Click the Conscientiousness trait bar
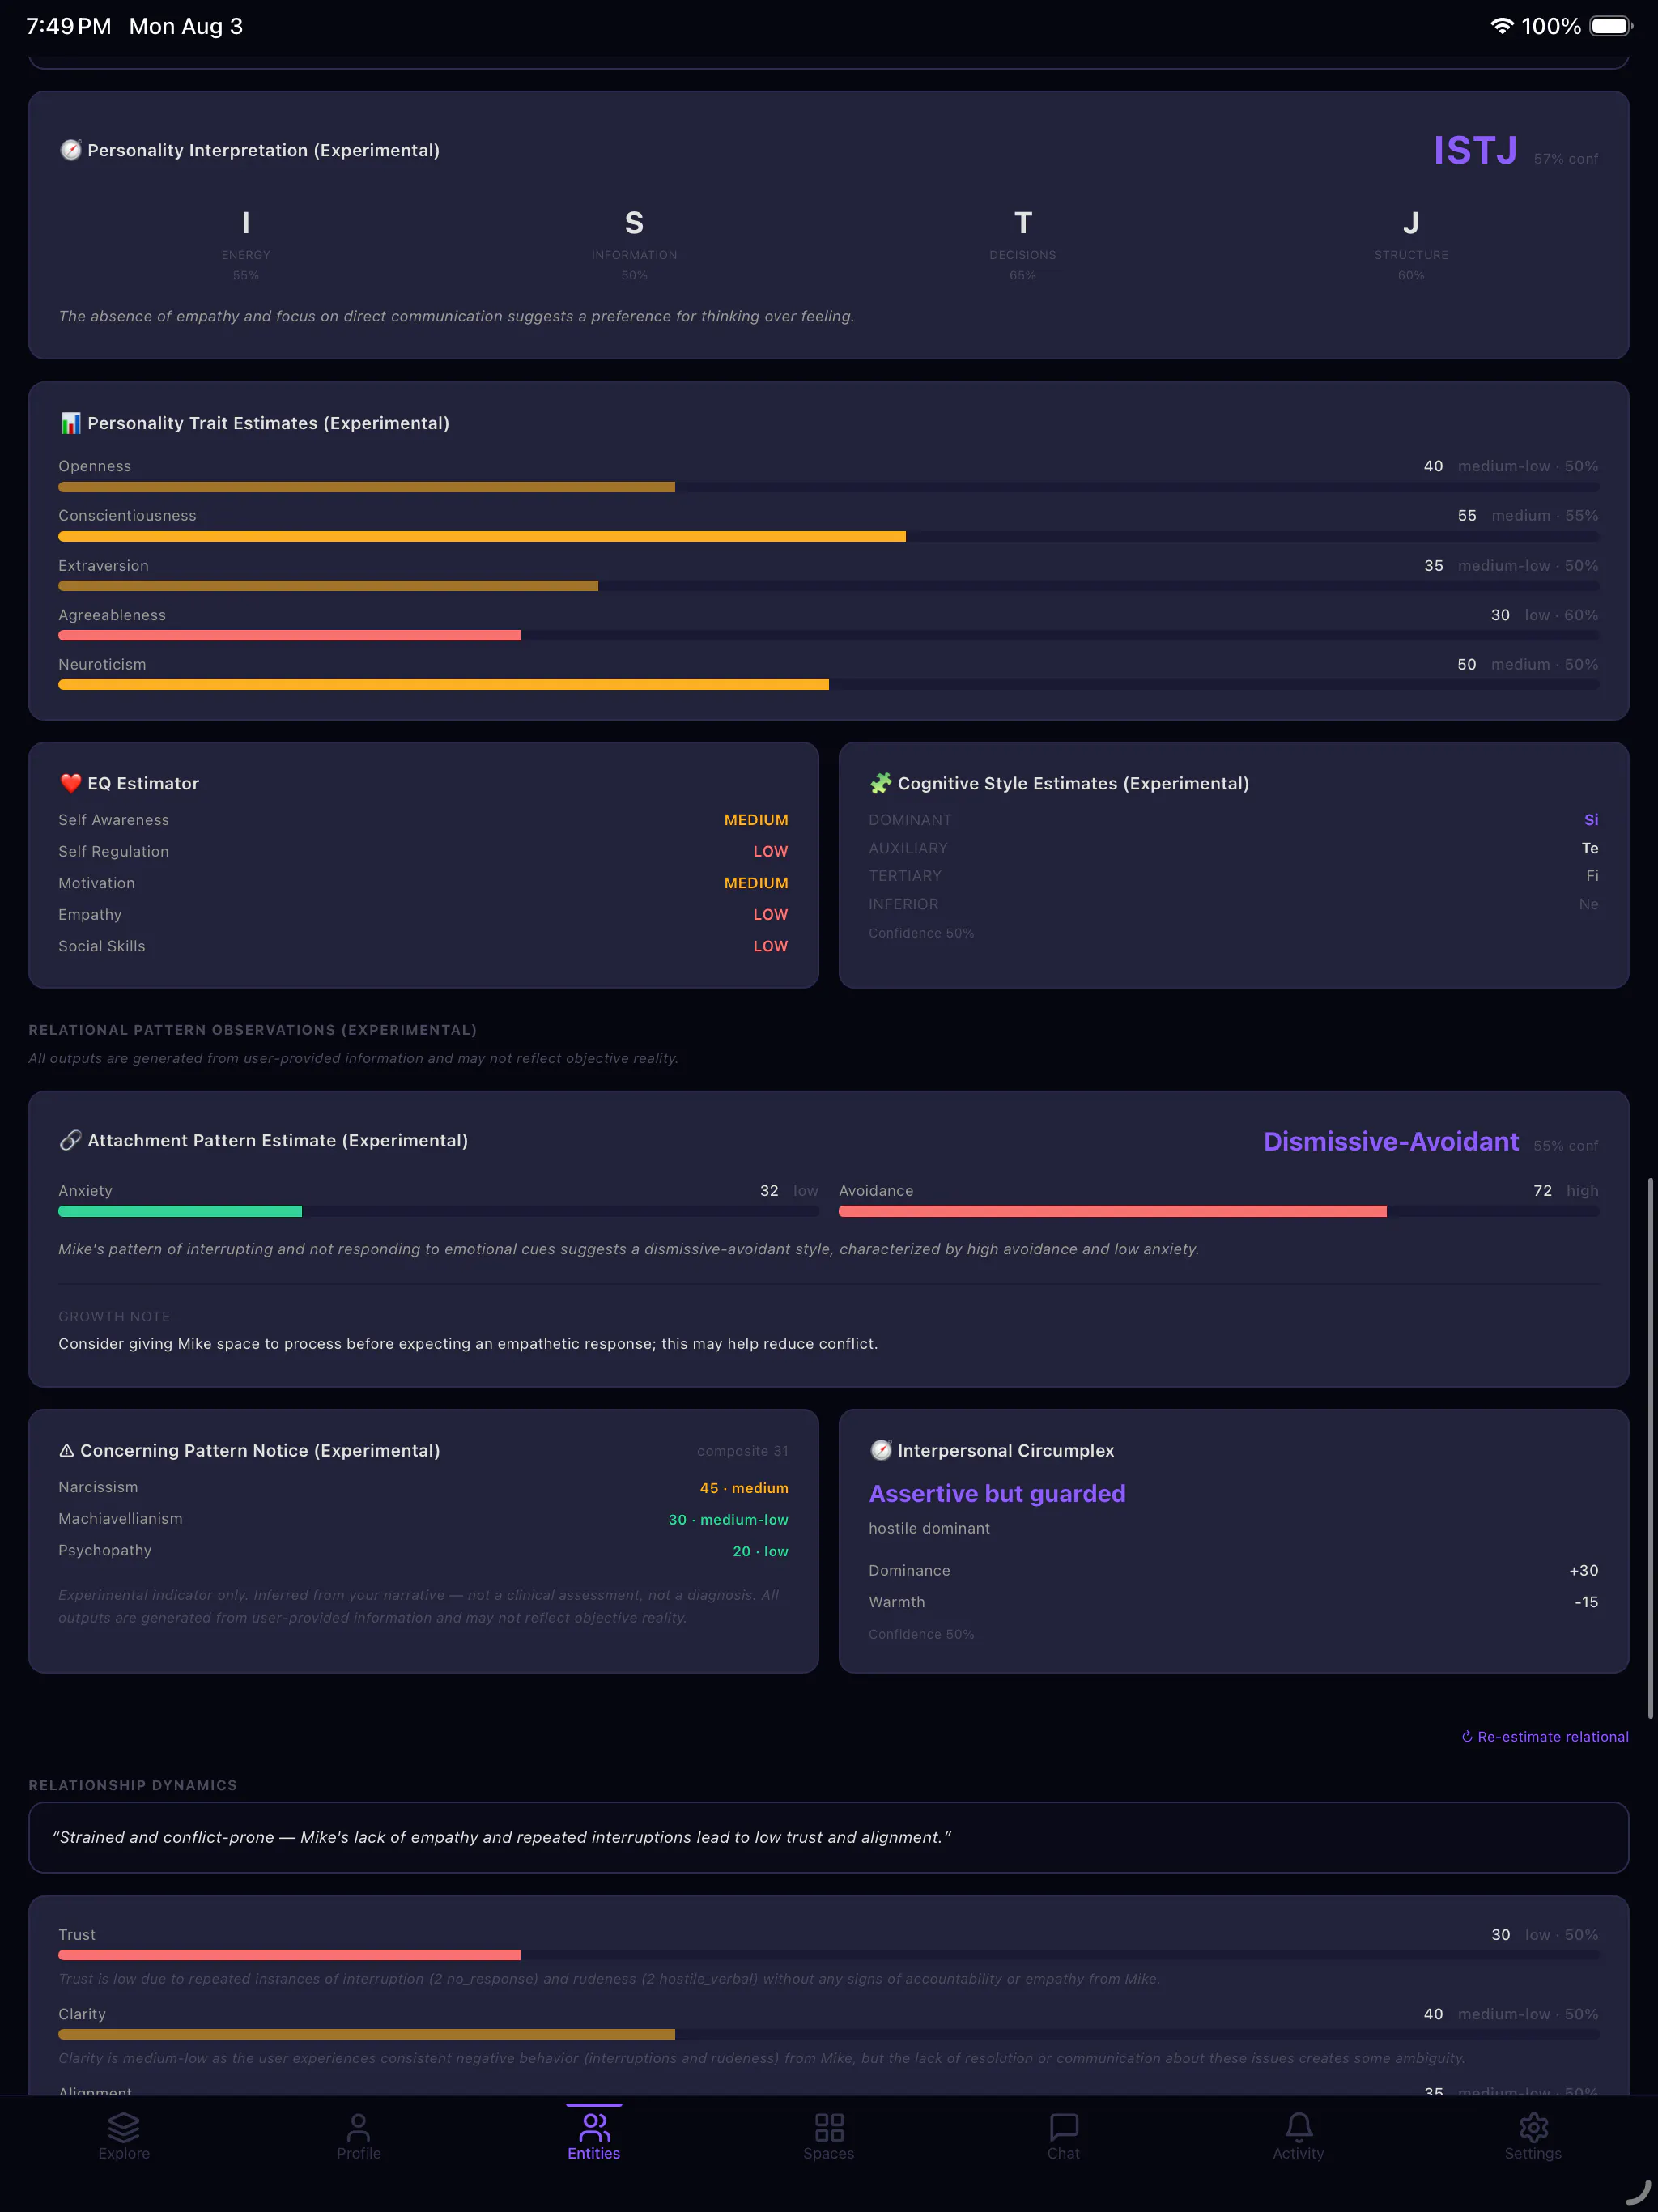 click(x=828, y=536)
